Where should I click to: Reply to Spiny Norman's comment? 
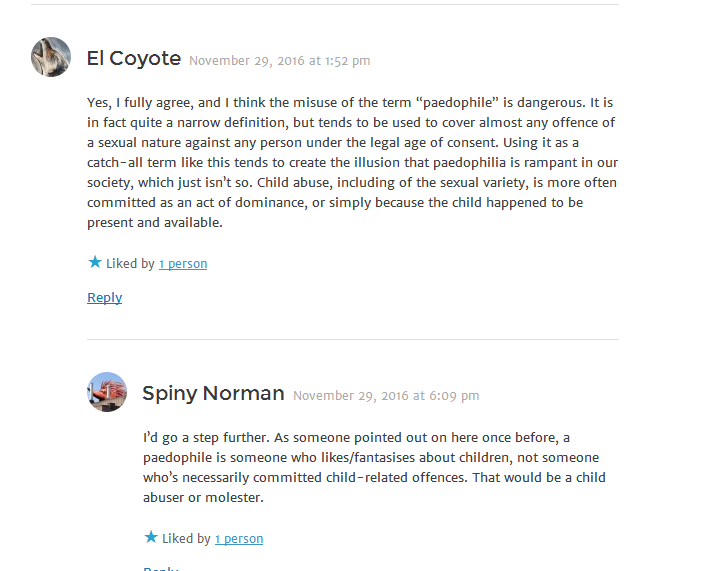pos(161,568)
